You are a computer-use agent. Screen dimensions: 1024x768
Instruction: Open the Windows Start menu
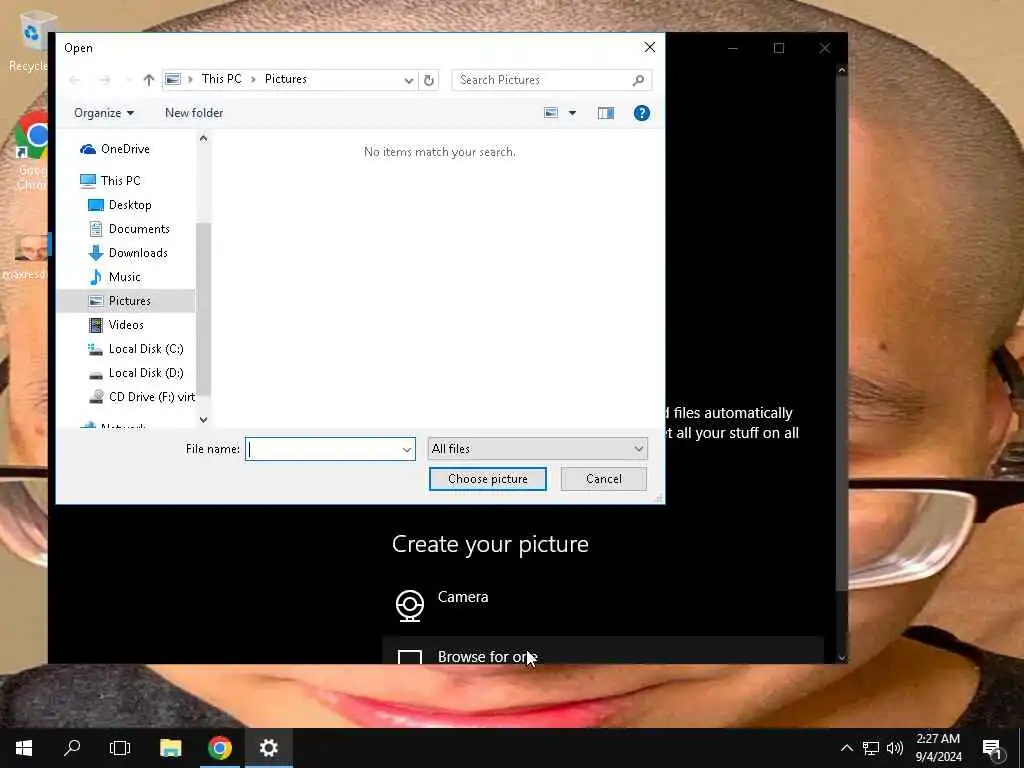[24, 748]
